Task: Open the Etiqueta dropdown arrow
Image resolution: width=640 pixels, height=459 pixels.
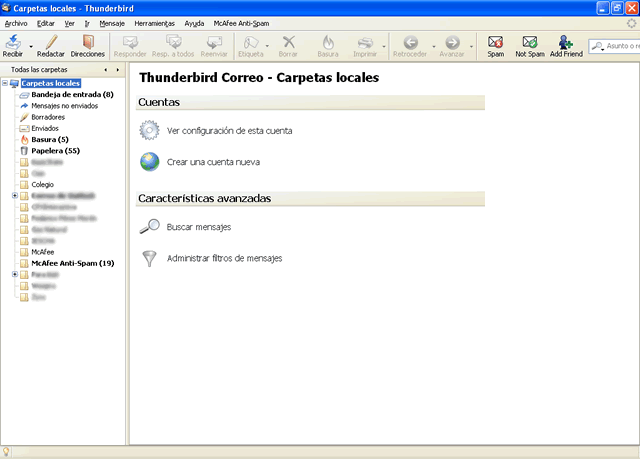Action: point(267,47)
